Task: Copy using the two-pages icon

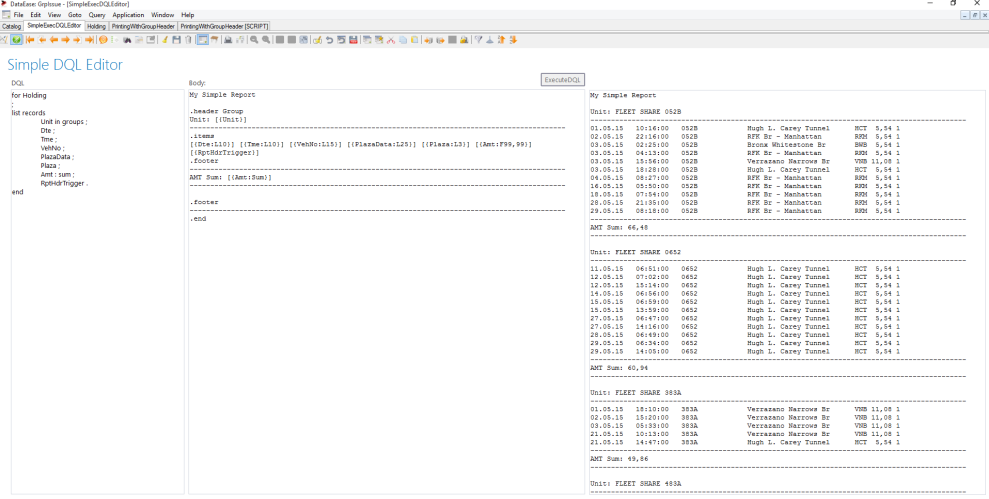Action: click(402, 40)
